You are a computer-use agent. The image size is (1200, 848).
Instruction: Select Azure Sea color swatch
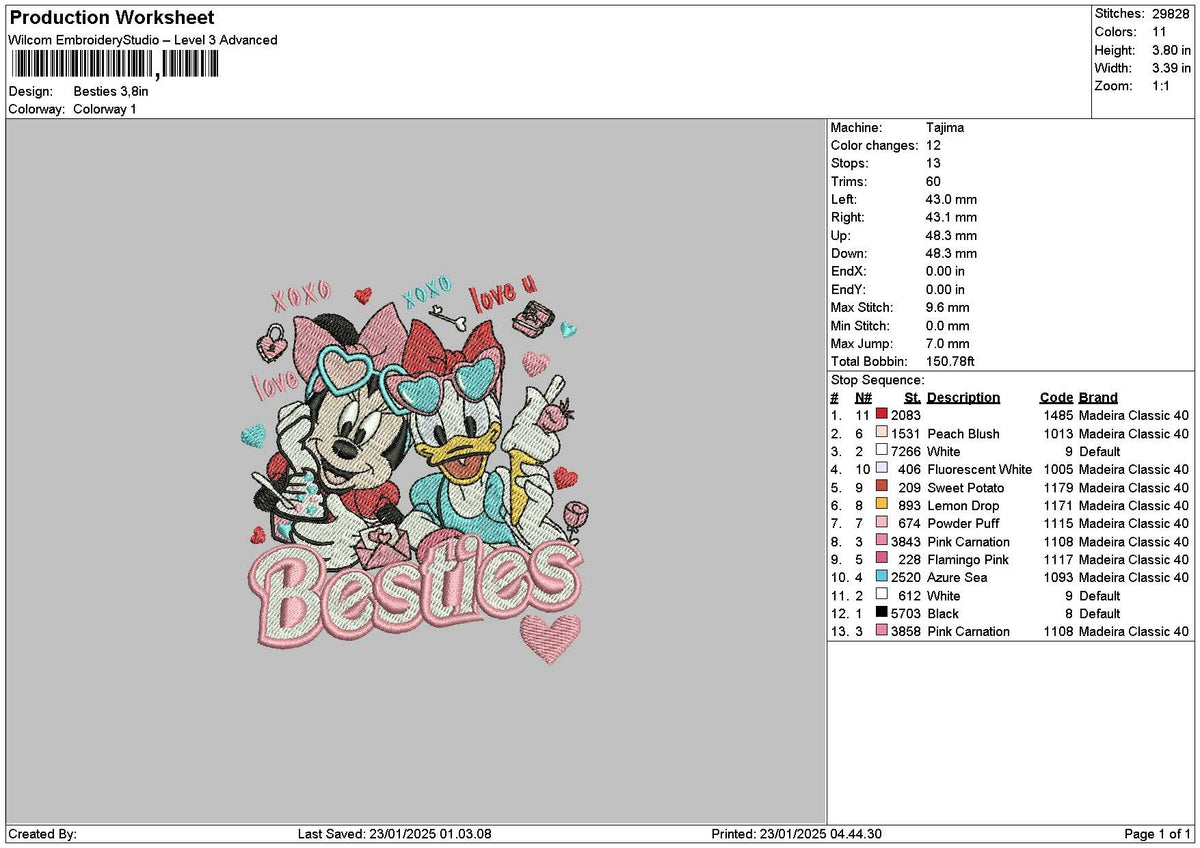pyautogui.click(x=881, y=577)
